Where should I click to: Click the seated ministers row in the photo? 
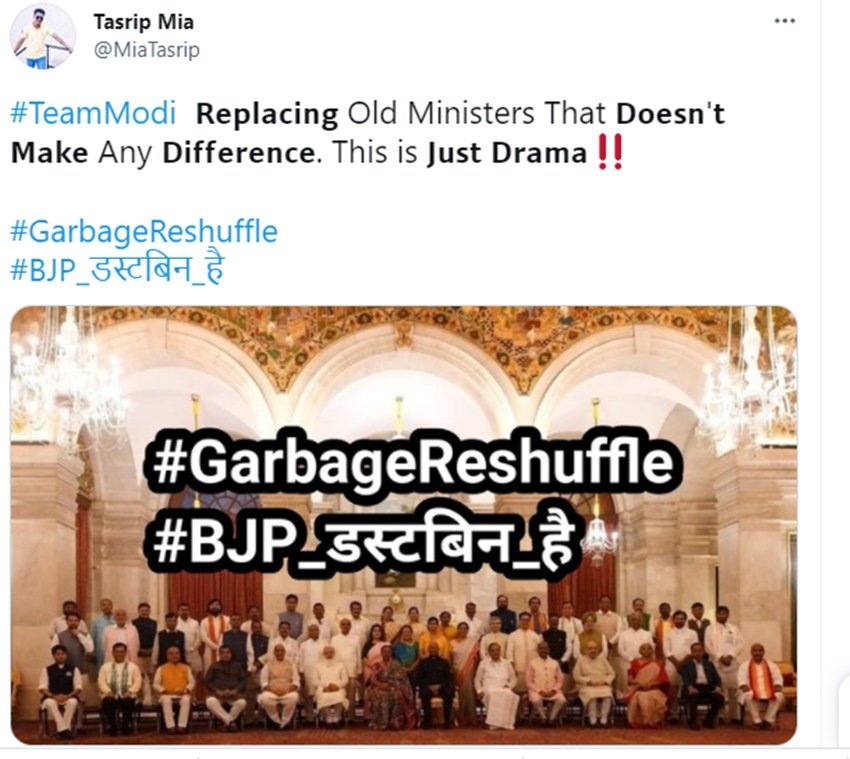[410, 684]
